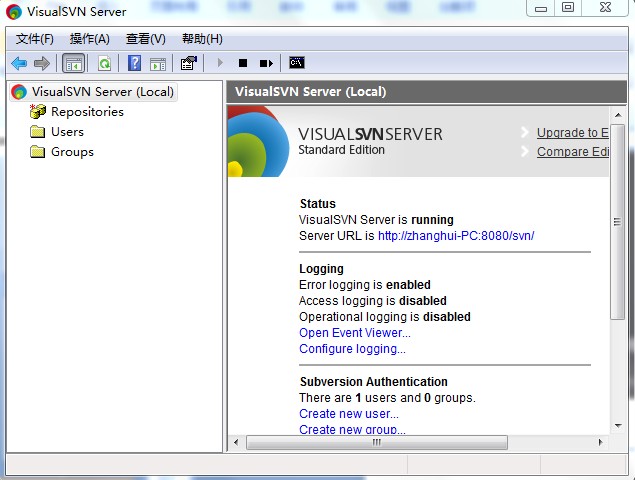
Task: Click the VisualSVN logo in the title bar
Action: (14, 11)
